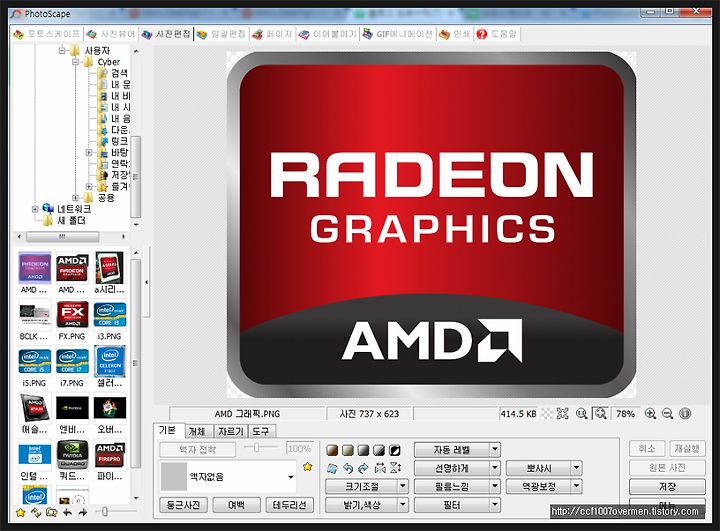Flip the photo horizontally using the mirror icon
This screenshot has height=531, width=720.
click(x=380, y=468)
